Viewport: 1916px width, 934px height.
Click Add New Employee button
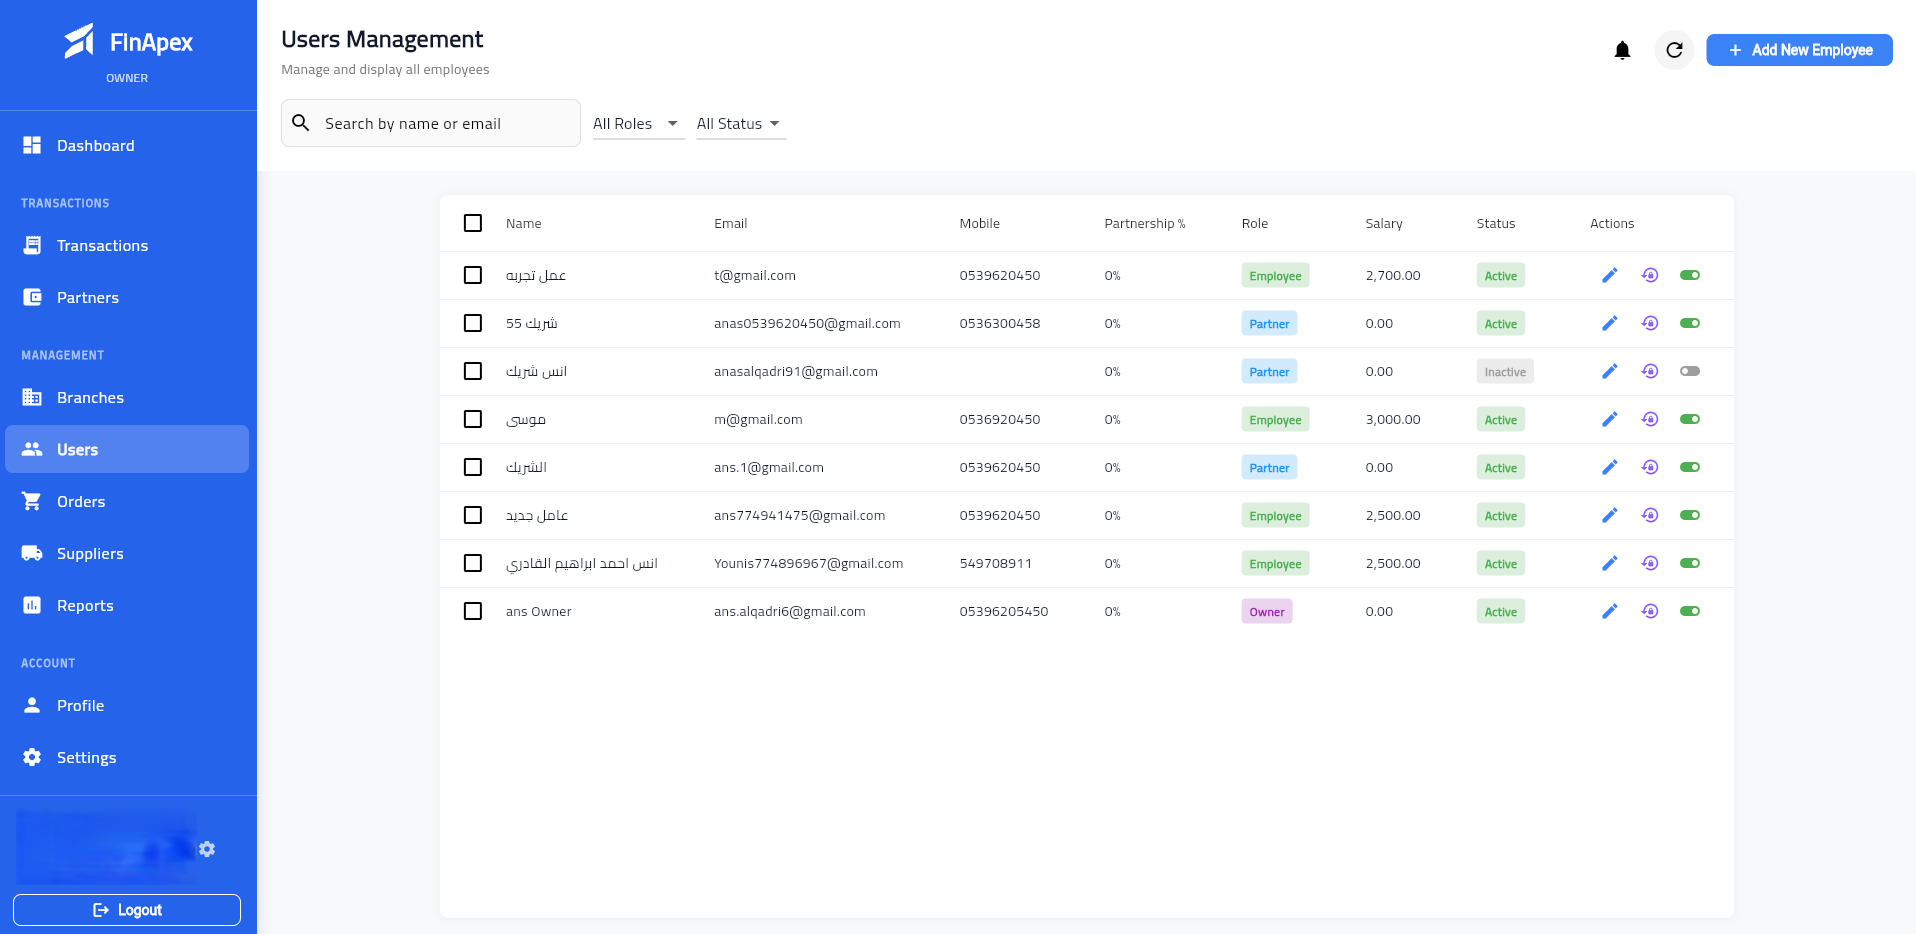click(x=1799, y=50)
